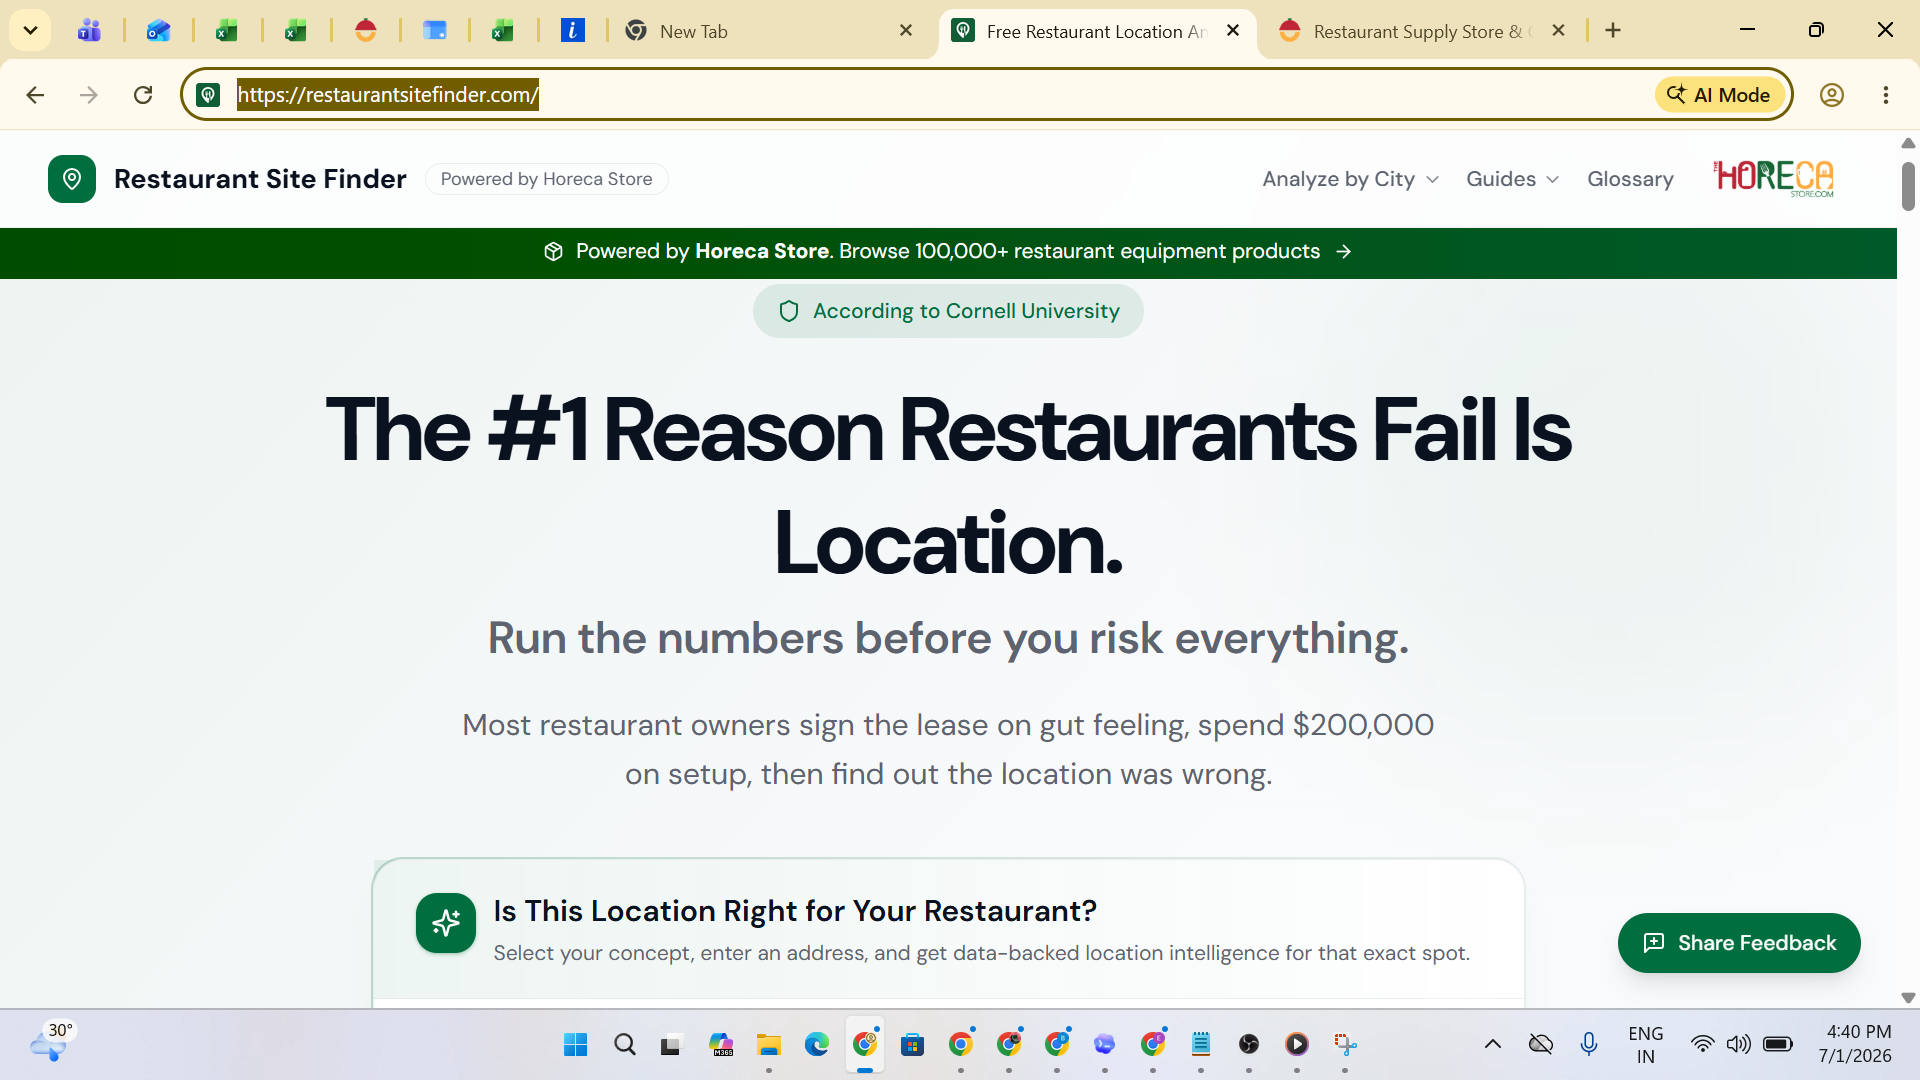Click the sparkle icon beside location question
The height and width of the screenshot is (1080, 1920).
(446, 923)
